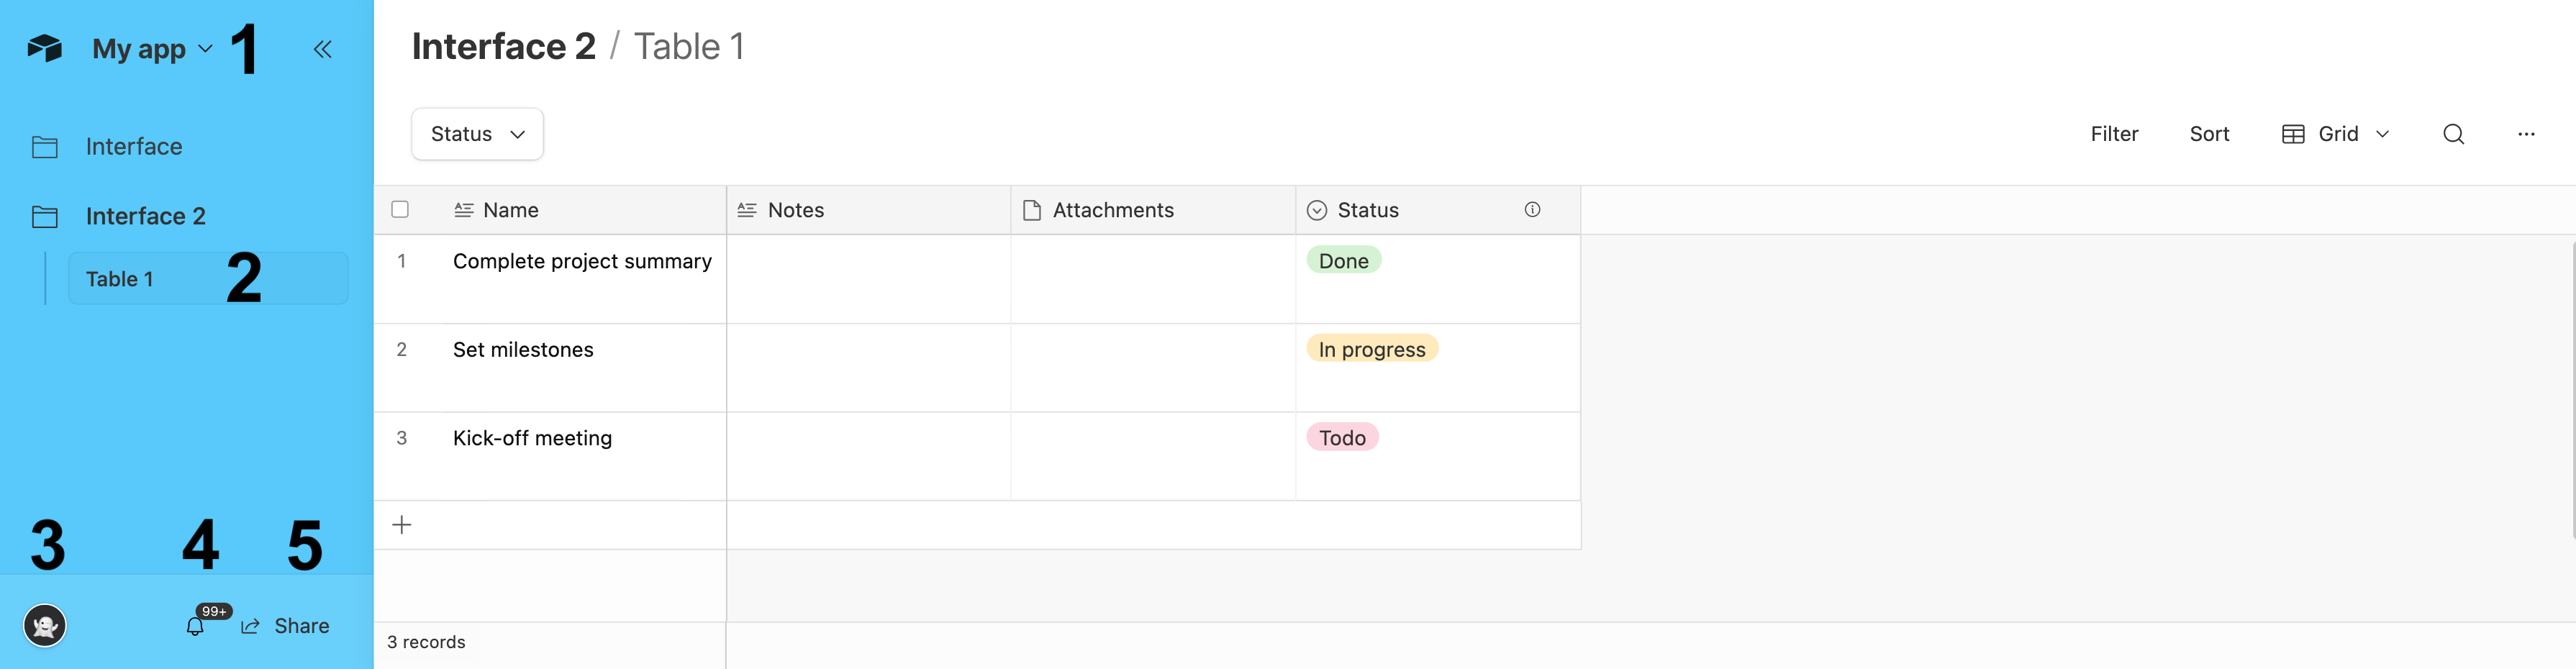This screenshot has height=669, width=2576.
Task: Open Table 1 page in sidebar
Action: pos(208,279)
